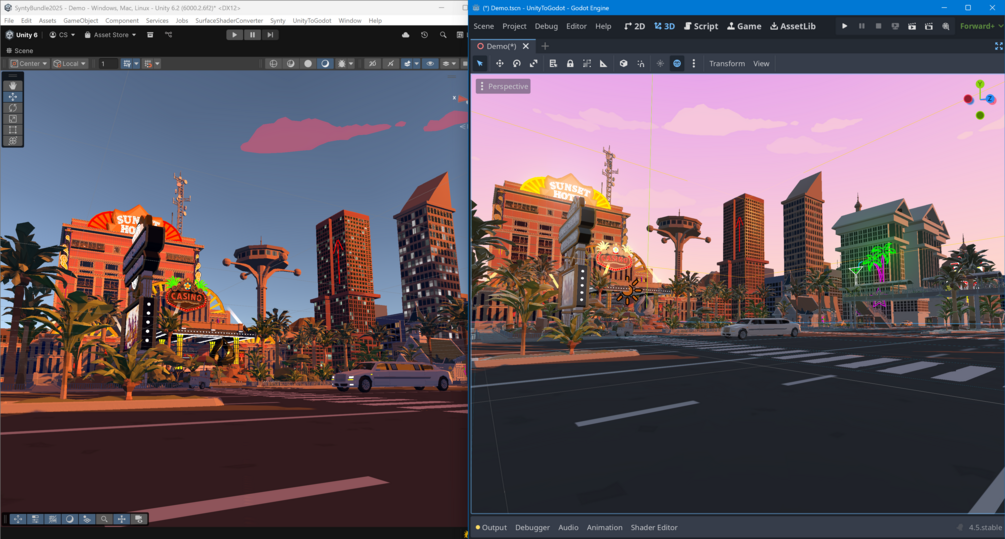Toggle Godot preview sunlight icon
The width and height of the screenshot is (1005, 539).
660,63
